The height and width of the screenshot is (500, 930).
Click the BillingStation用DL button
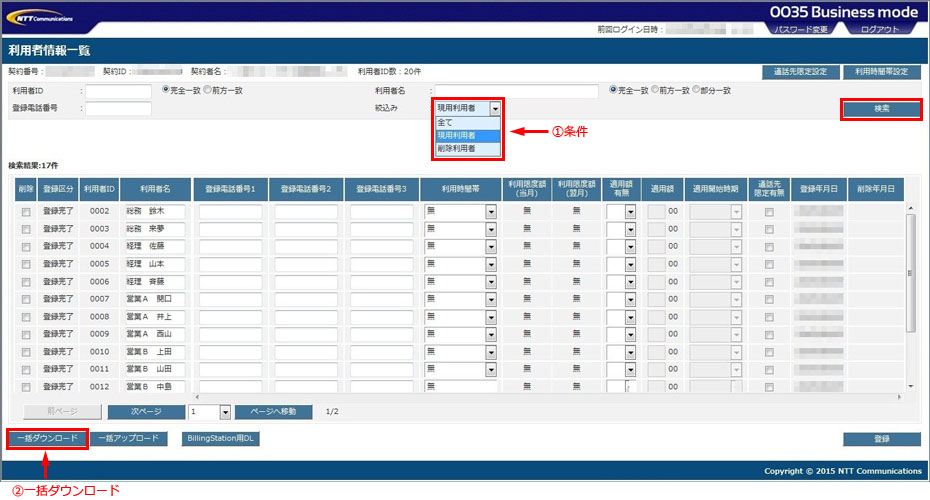tap(220, 438)
